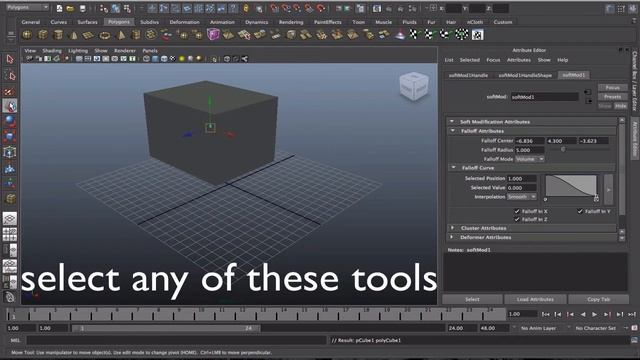
Task: Uncheck Falloff In X checkbox
Action: pyautogui.click(x=517, y=211)
